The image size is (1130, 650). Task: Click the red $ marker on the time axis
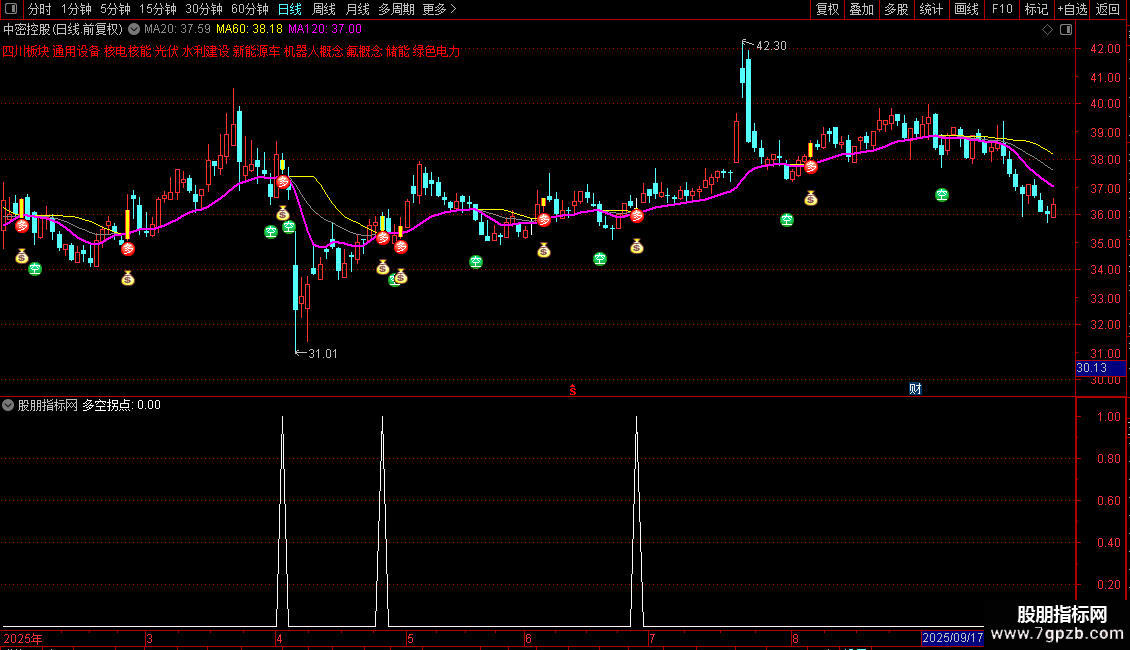573,390
